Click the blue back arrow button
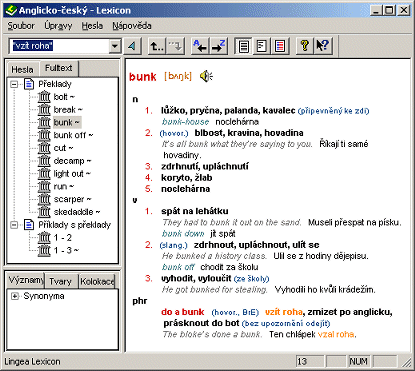 click(132, 46)
